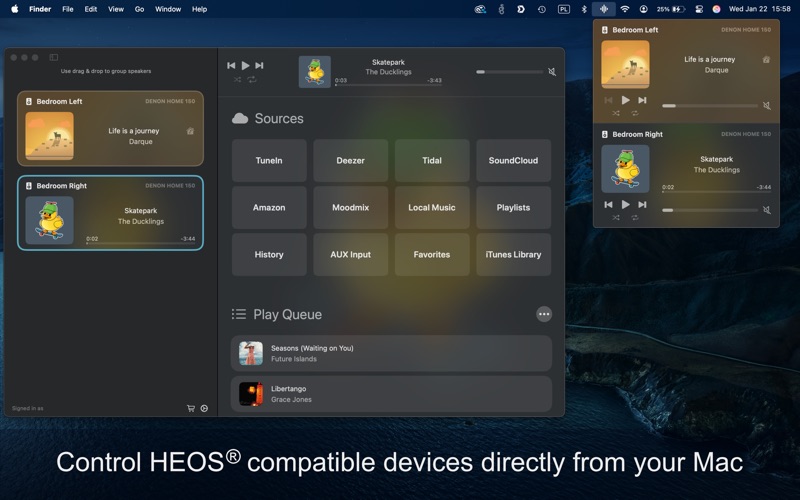Click previous track for Bedroom Right in popup
The width and height of the screenshot is (800, 500).
608,205
